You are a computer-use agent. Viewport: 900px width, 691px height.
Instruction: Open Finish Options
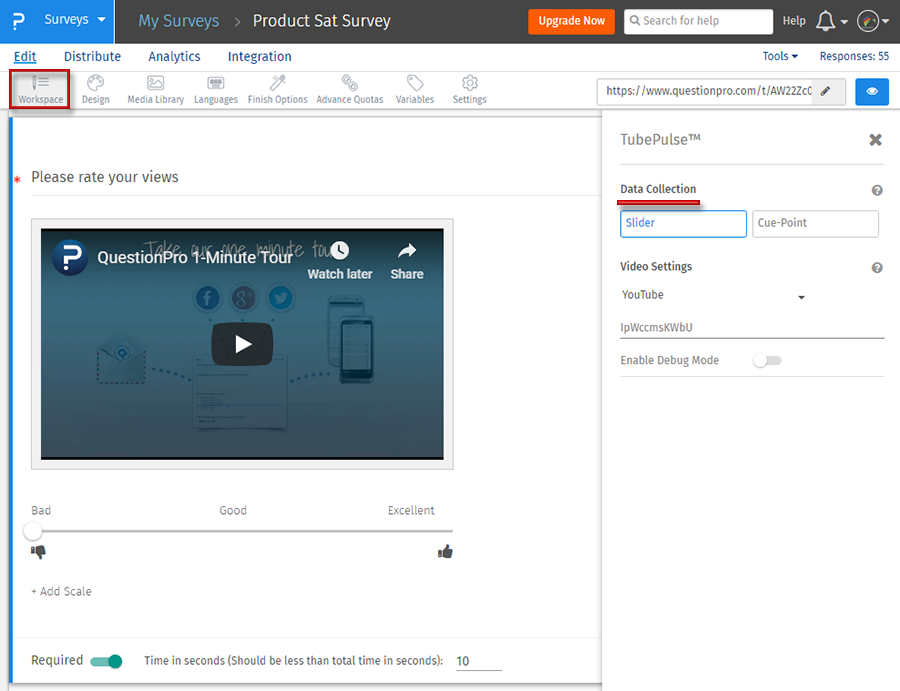point(277,90)
